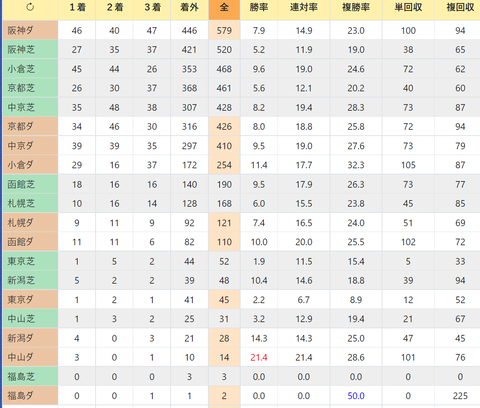Sort by 3着 column header
This screenshot has width=480, height=408.
[152, 8]
